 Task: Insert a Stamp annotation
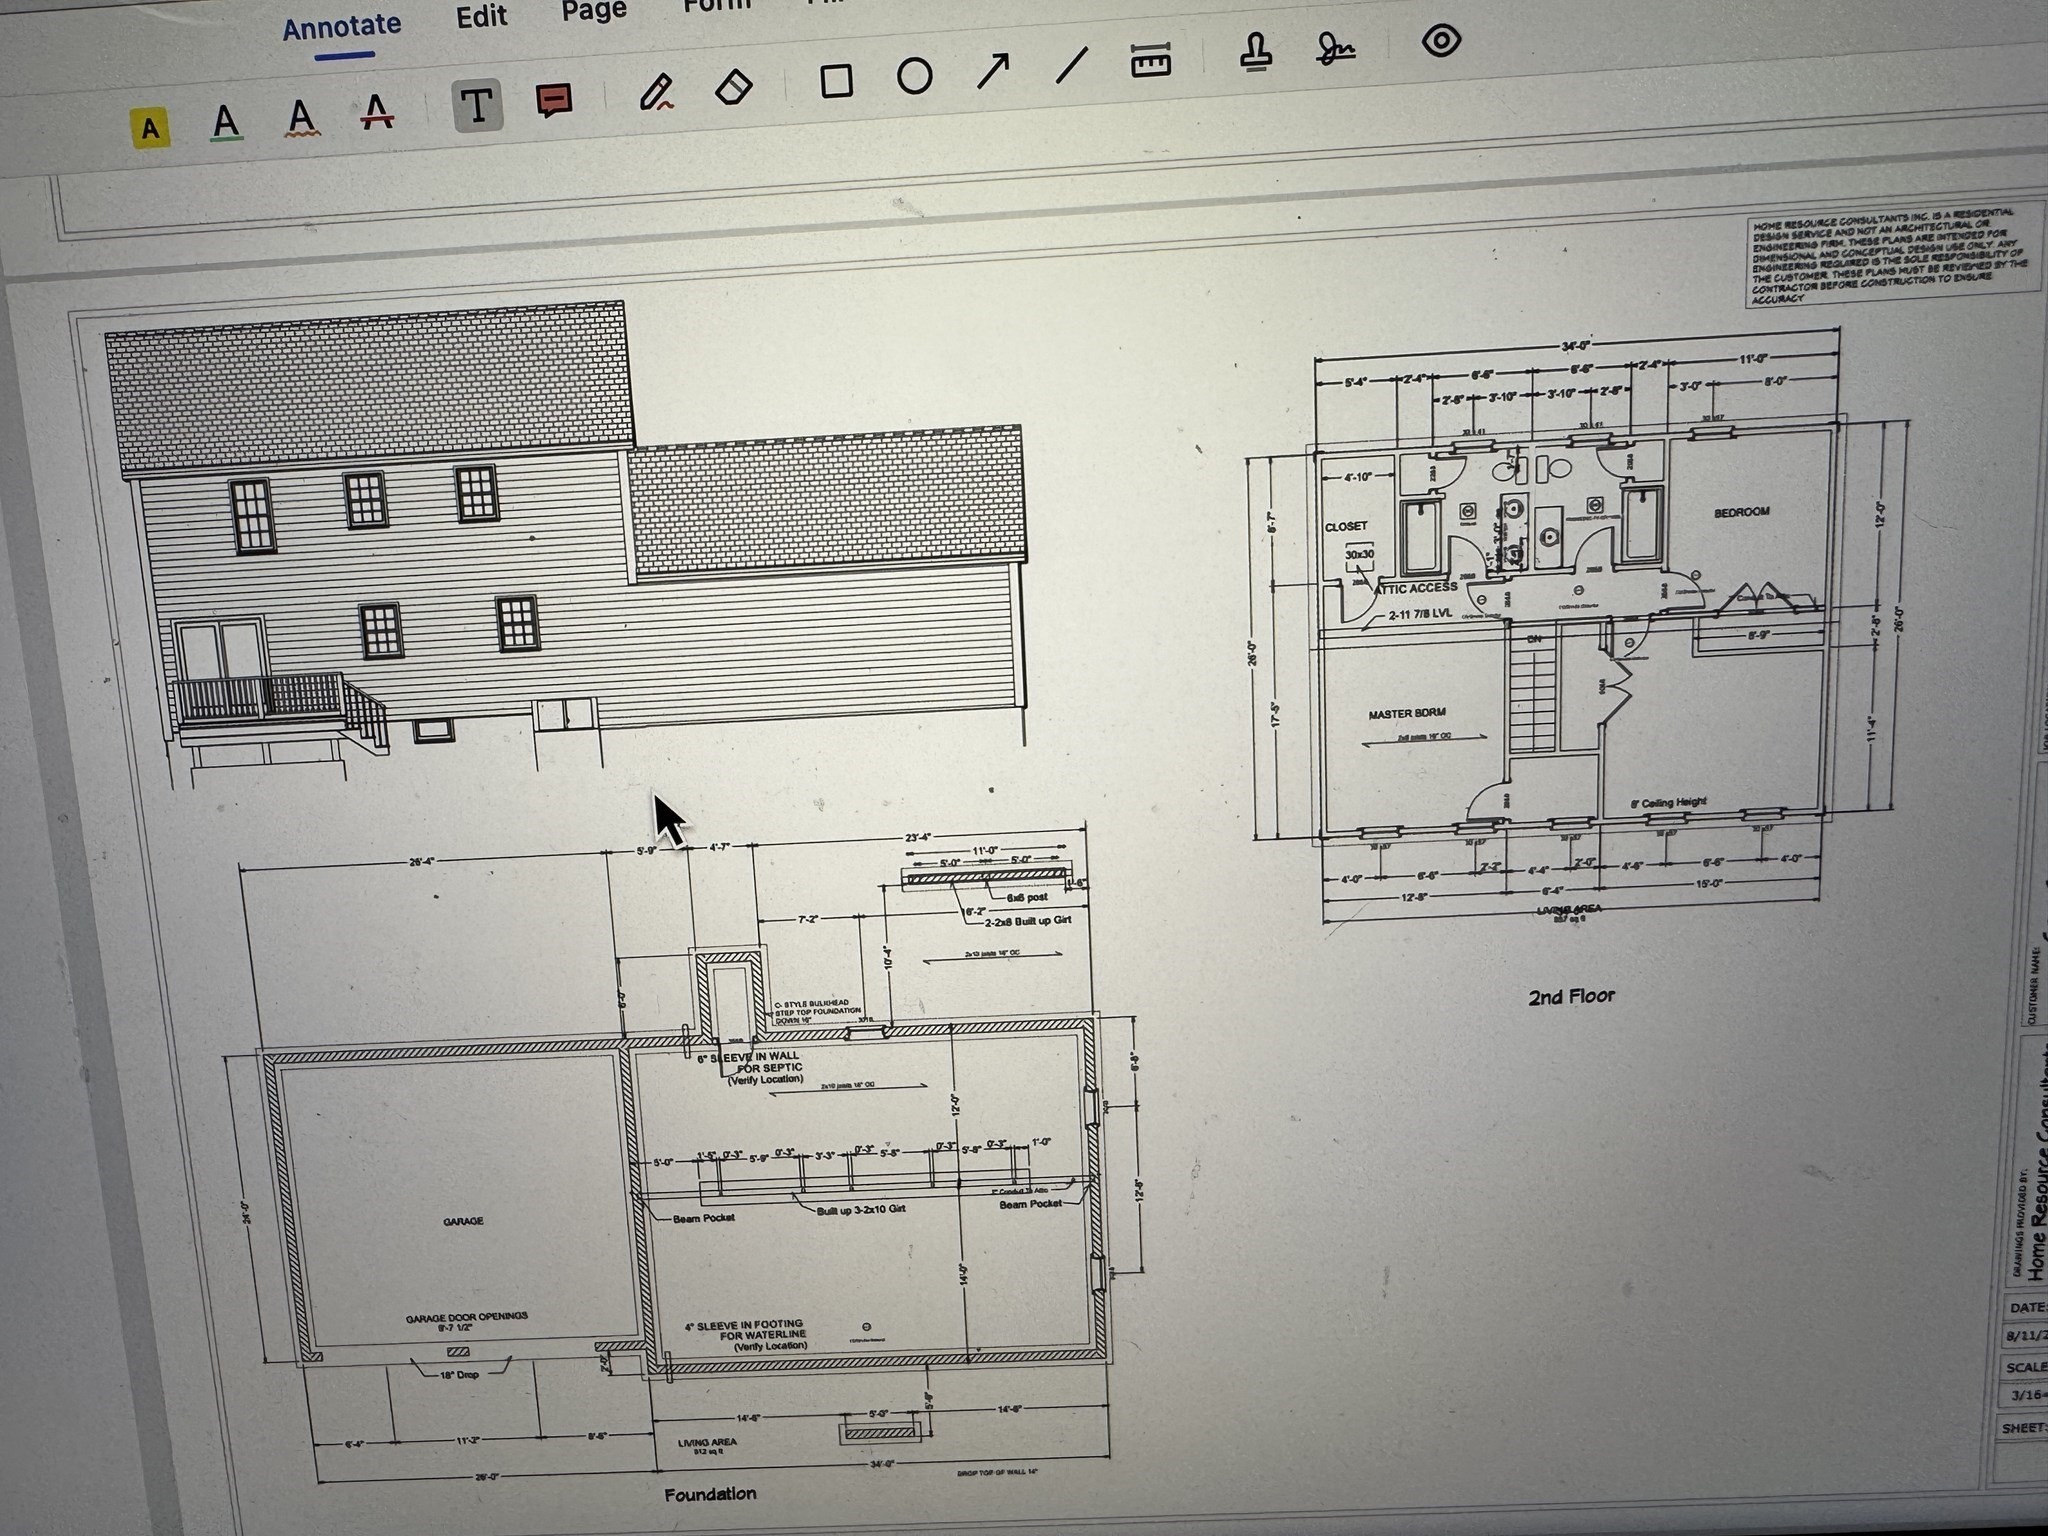pyautogui.click(x=1256, y=53)
